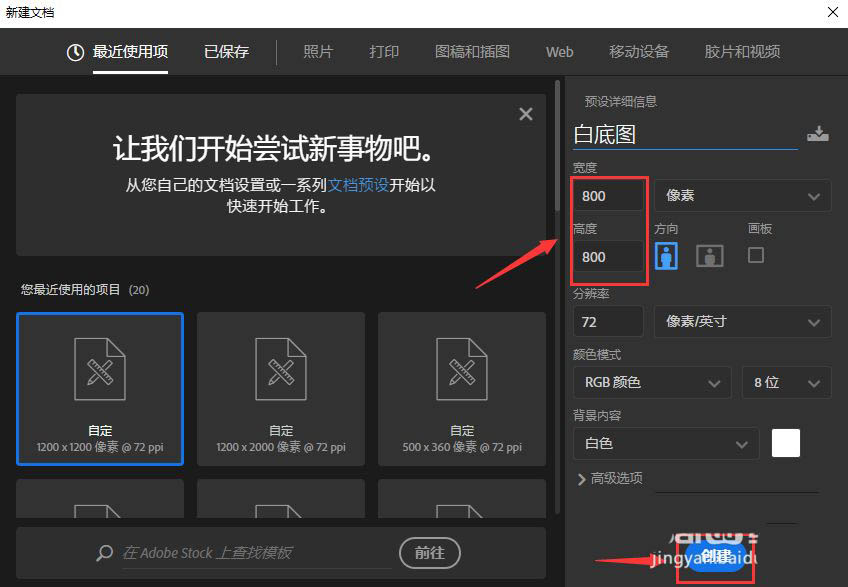Select landscape orientation icon
The image size is (848, 587).
[x=710, y=255]
